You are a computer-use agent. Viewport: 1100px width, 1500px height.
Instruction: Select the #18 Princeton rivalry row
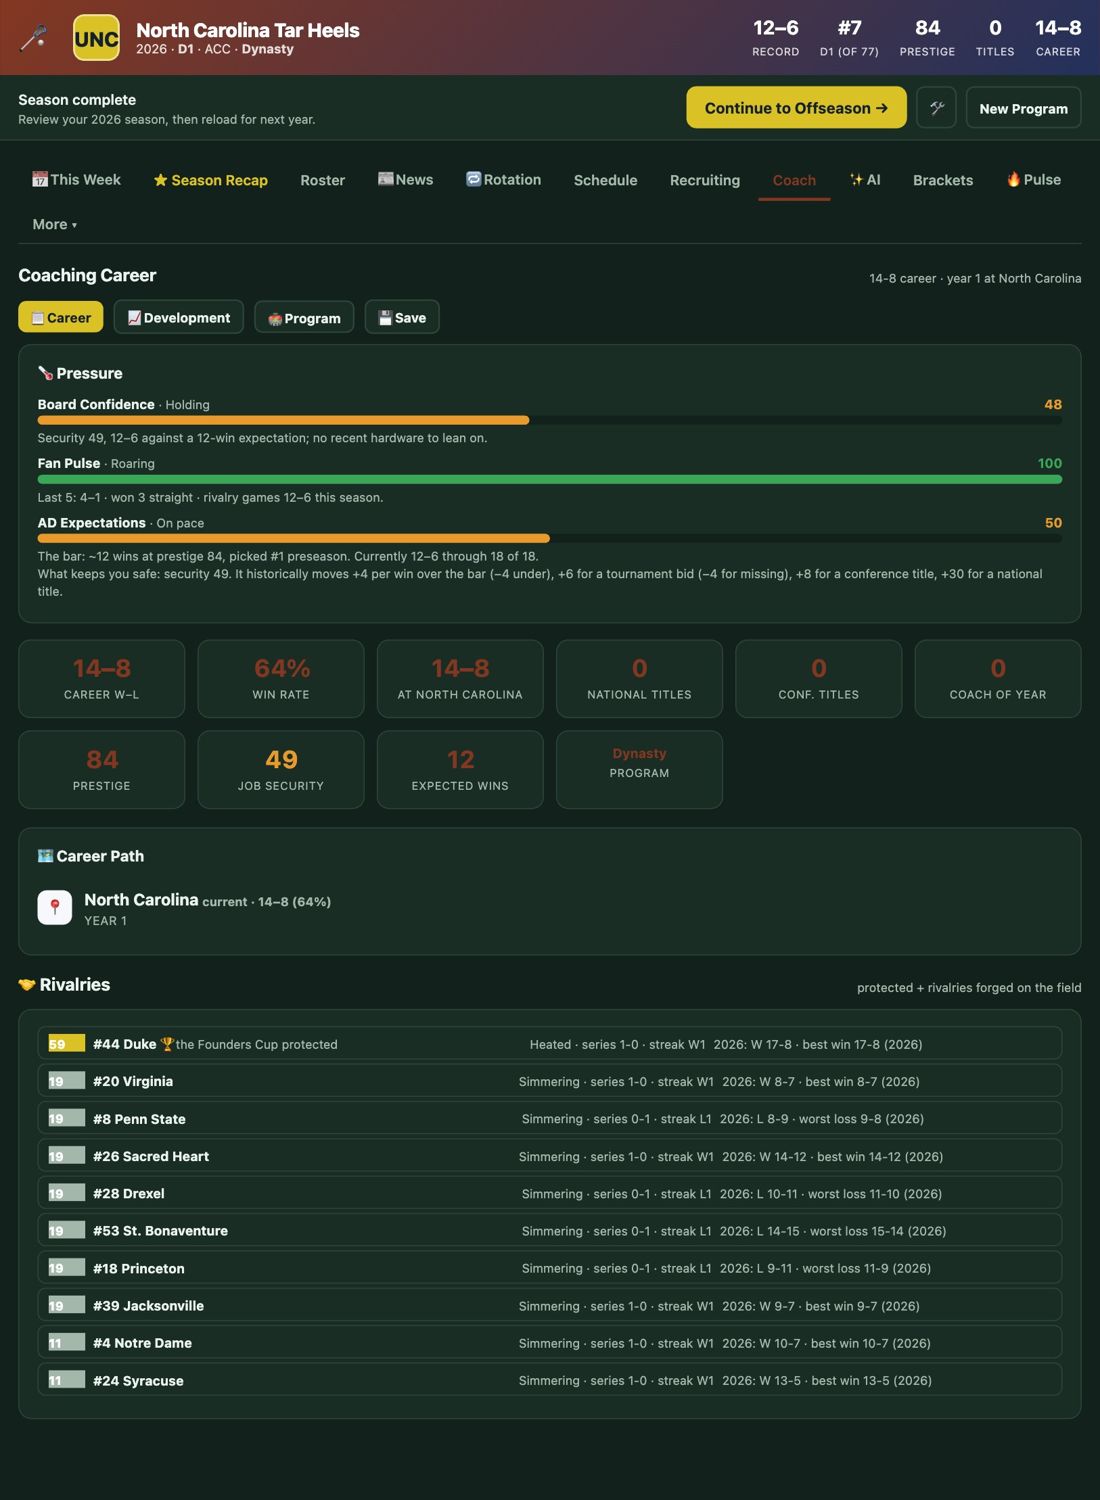click(x=550, y=1268)
